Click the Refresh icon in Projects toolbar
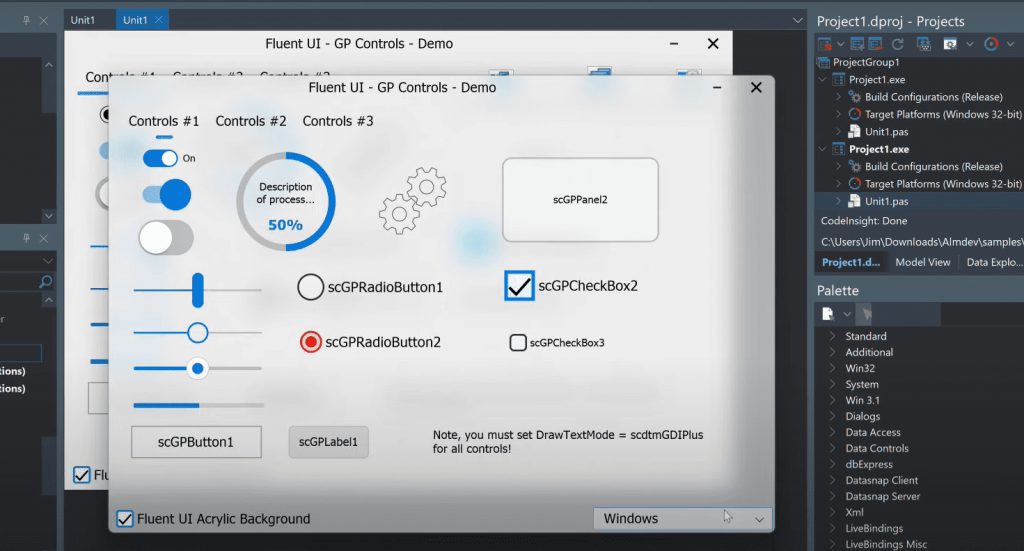Image resolution: width=1024 pixels, height=551 pixels. (x=898, y=44)
